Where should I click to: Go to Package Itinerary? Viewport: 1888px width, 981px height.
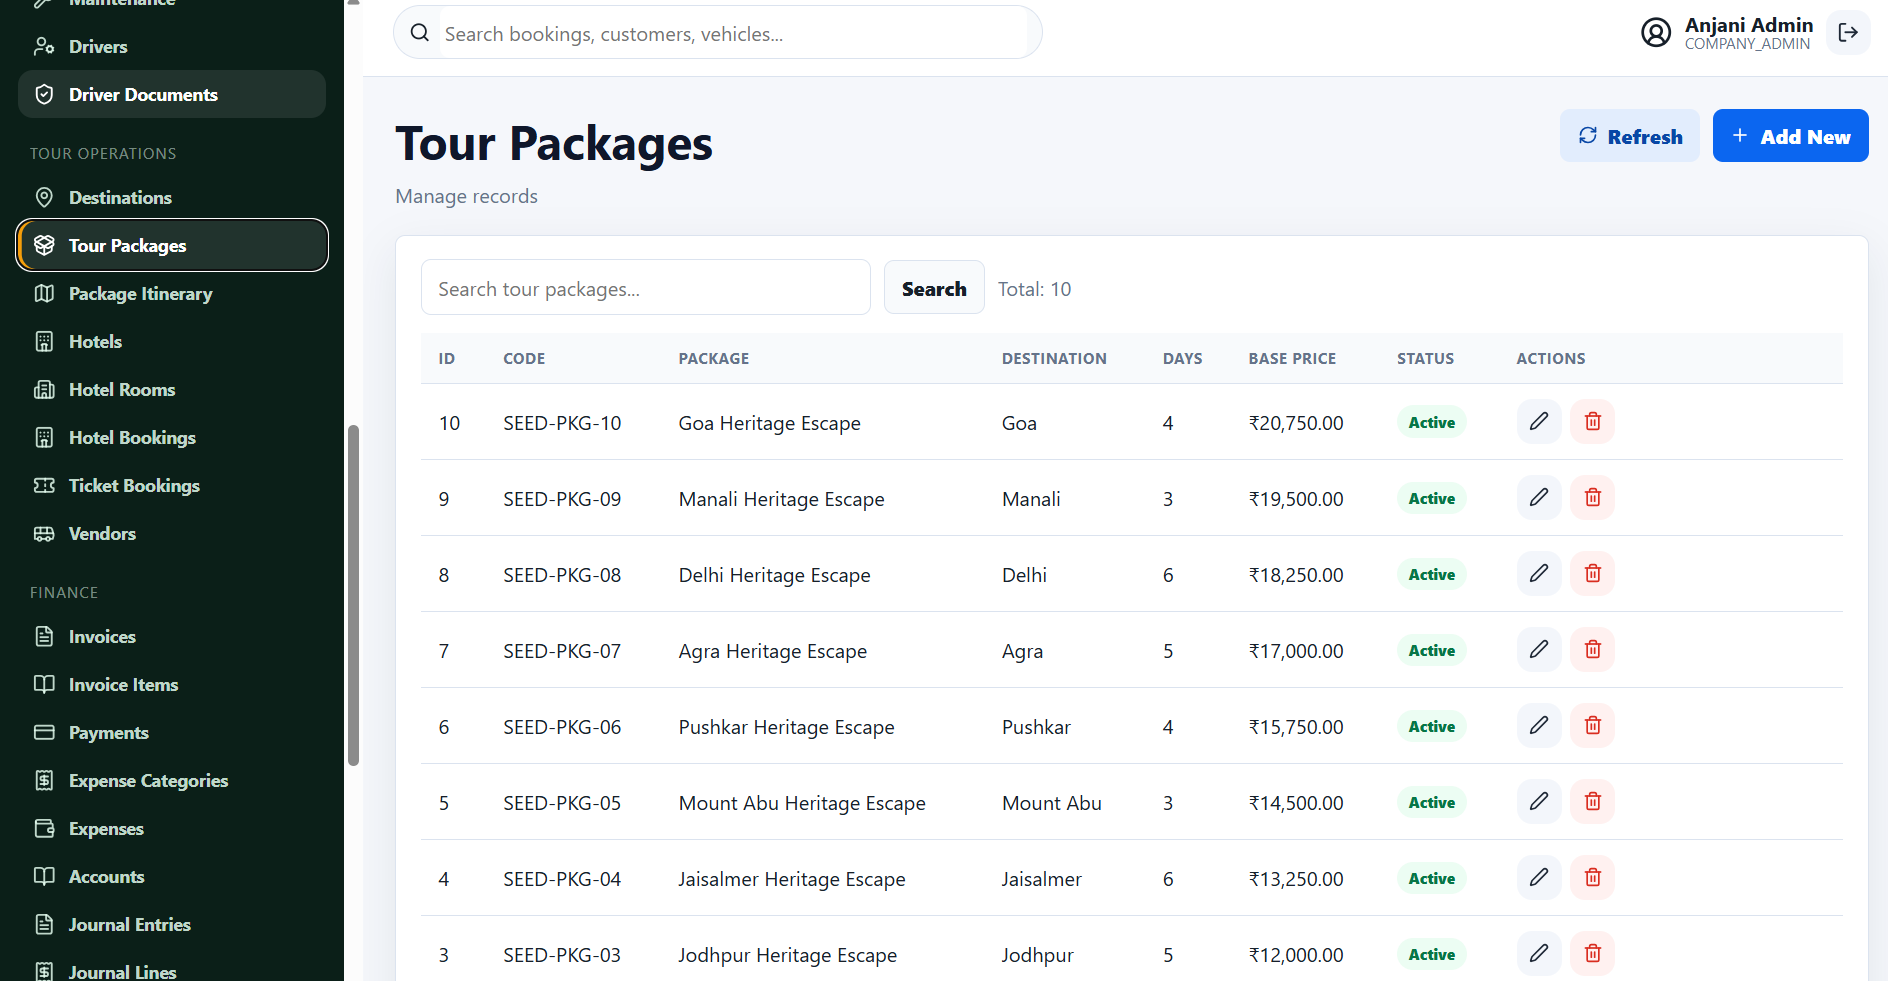pos(172,293)
